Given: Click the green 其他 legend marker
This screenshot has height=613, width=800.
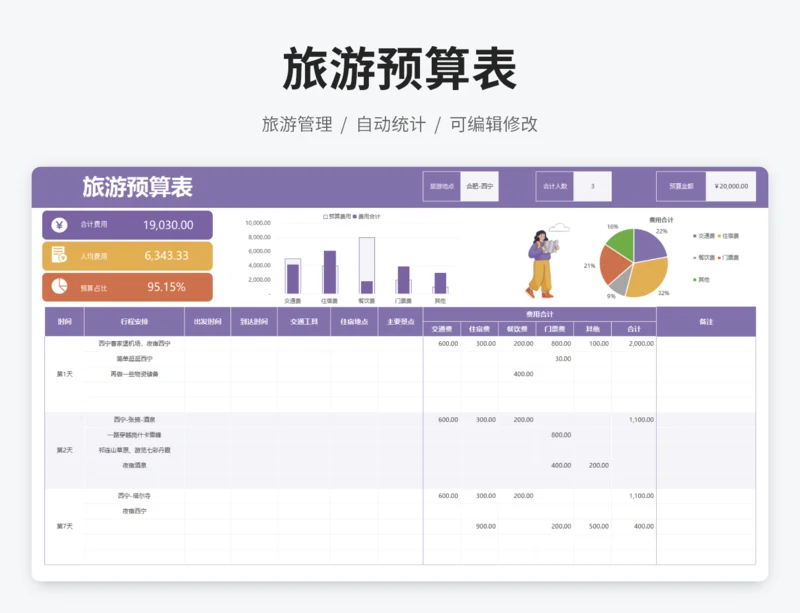Looking at the screenshot, I should pyautogui.click(x=694, y=280).
